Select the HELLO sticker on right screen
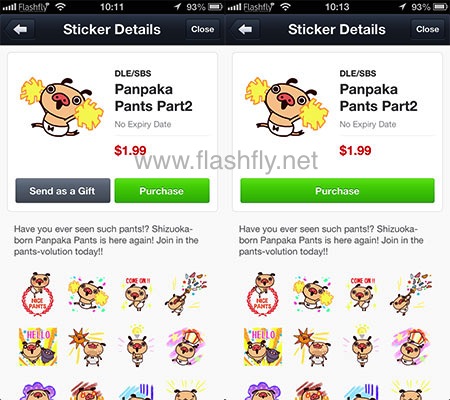This screenshot has height=400, width=450. click(263, 347)
